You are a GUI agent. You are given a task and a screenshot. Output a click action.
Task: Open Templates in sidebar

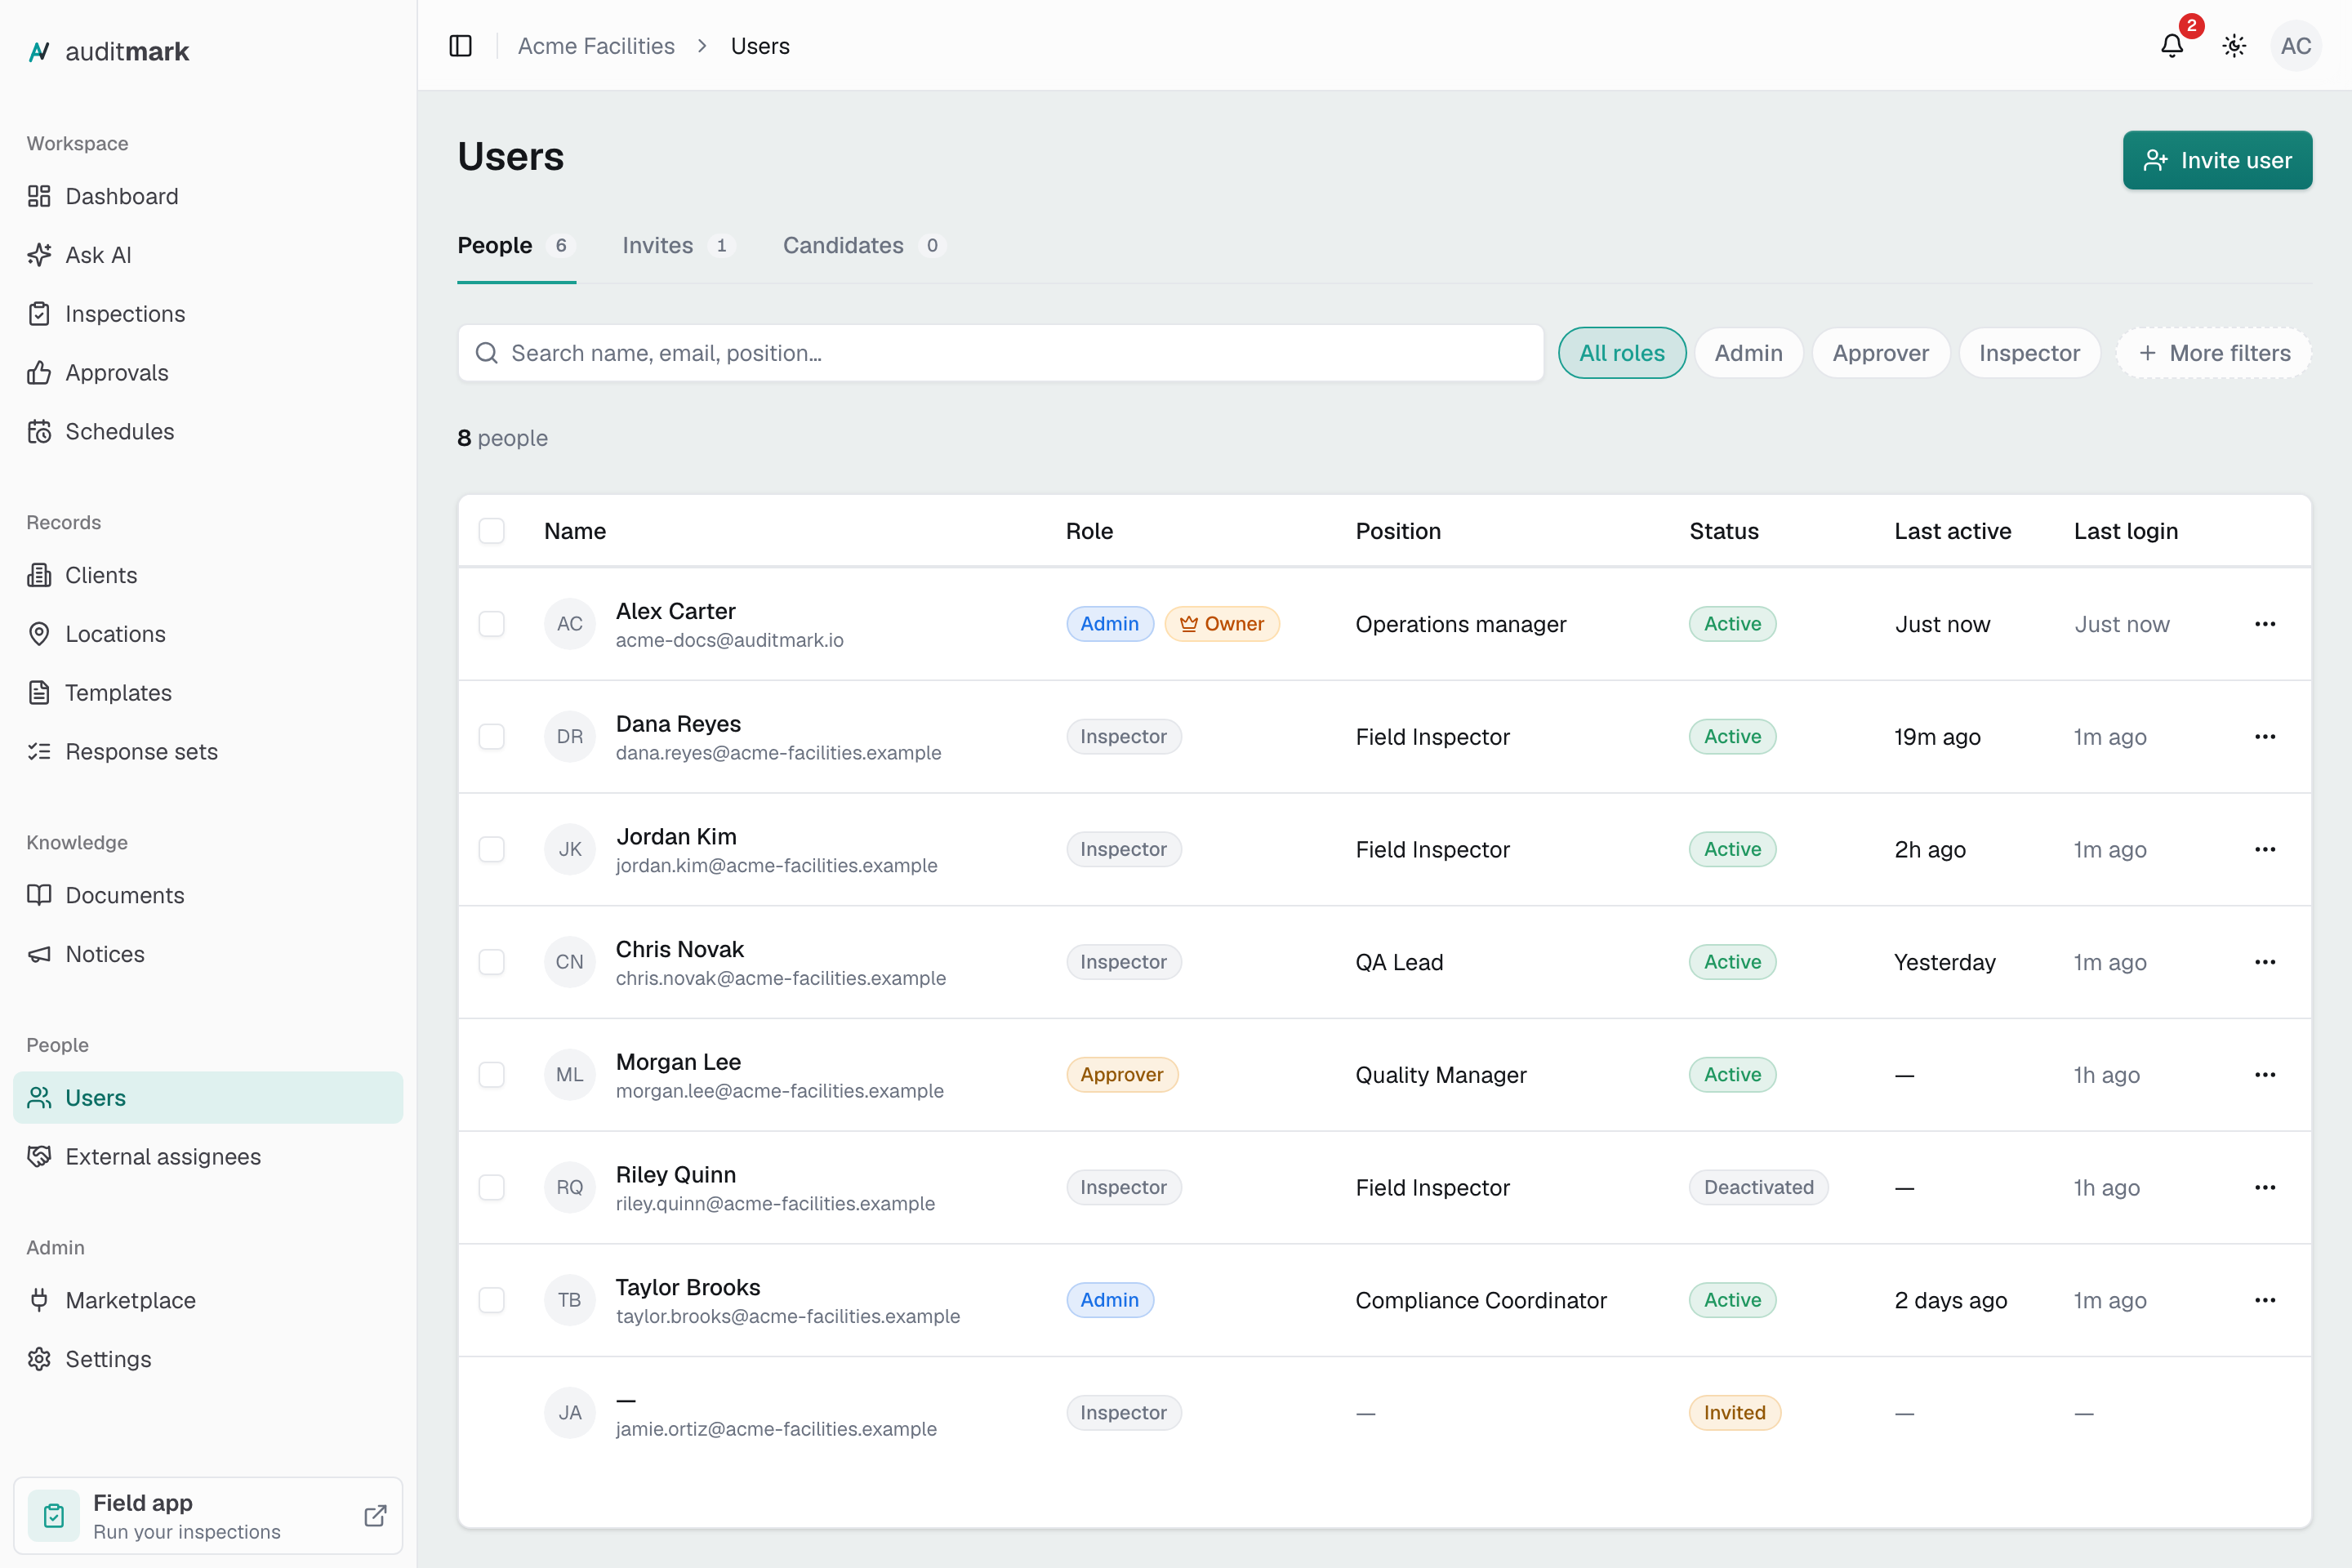[208, 693]
